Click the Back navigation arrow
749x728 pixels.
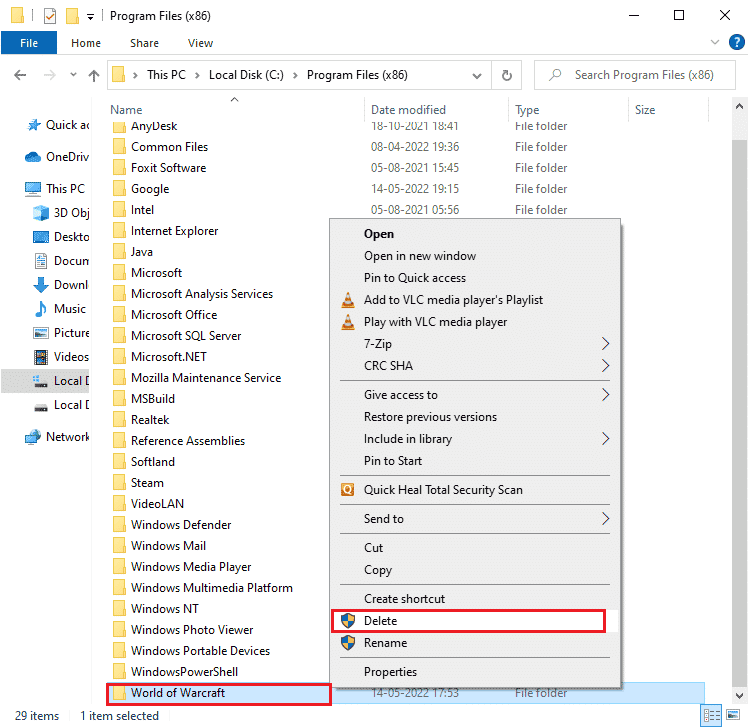(x=22, y=75)
